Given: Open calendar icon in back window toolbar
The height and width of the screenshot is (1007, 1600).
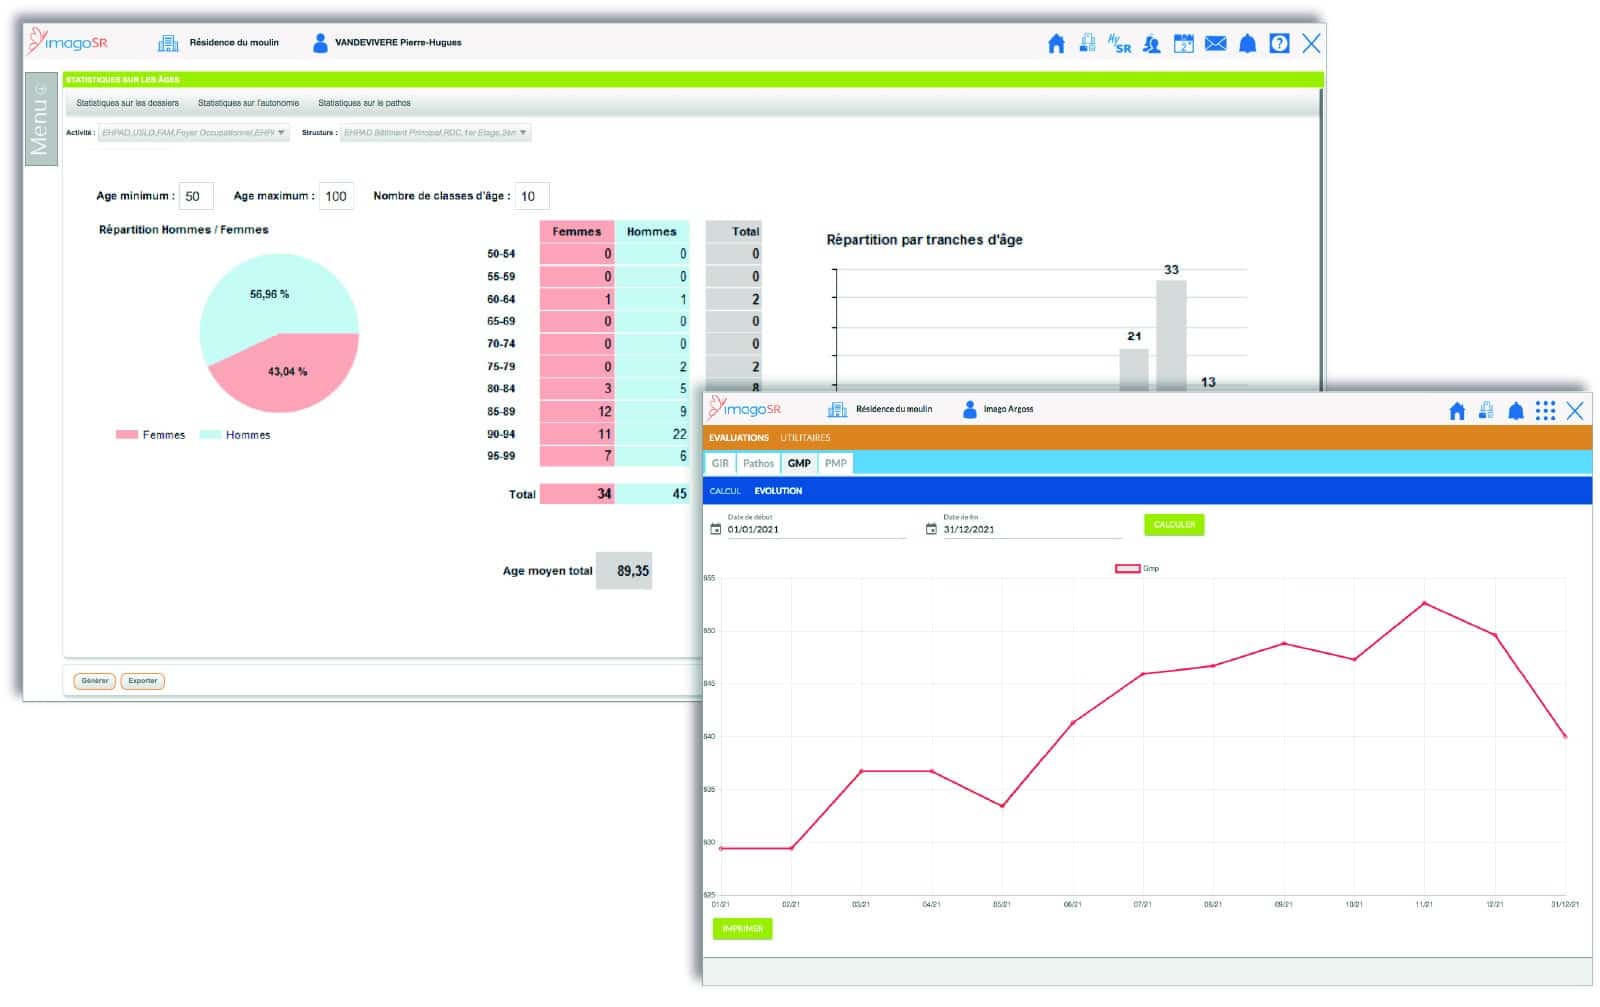Looking at the screenshot, I should (x=1184, y=43).
